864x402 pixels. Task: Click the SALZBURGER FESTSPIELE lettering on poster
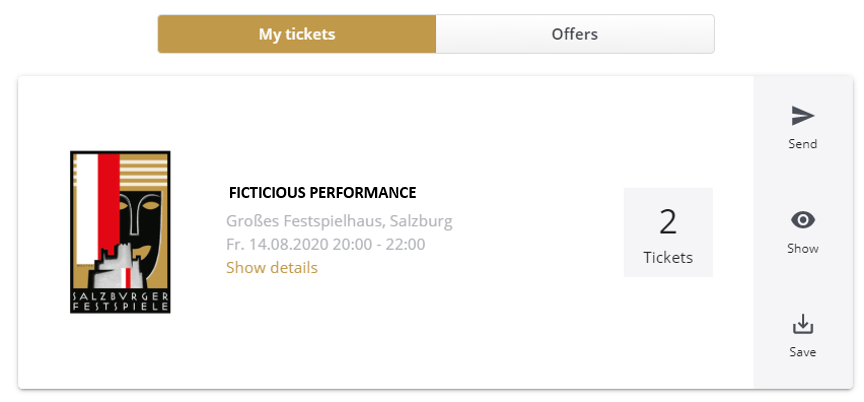tap(120, 302)
